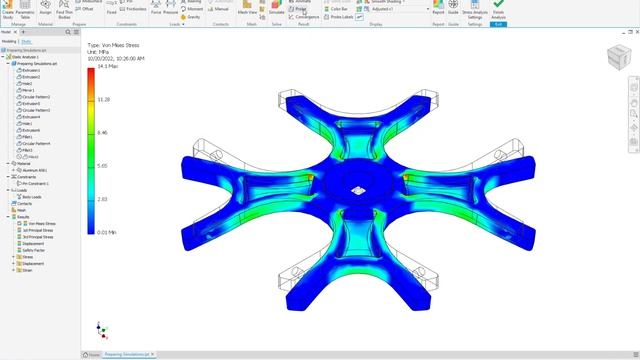Screen dimensions: 640x360
Task: Toggle Probe Labels visibility
Action: 338,17
